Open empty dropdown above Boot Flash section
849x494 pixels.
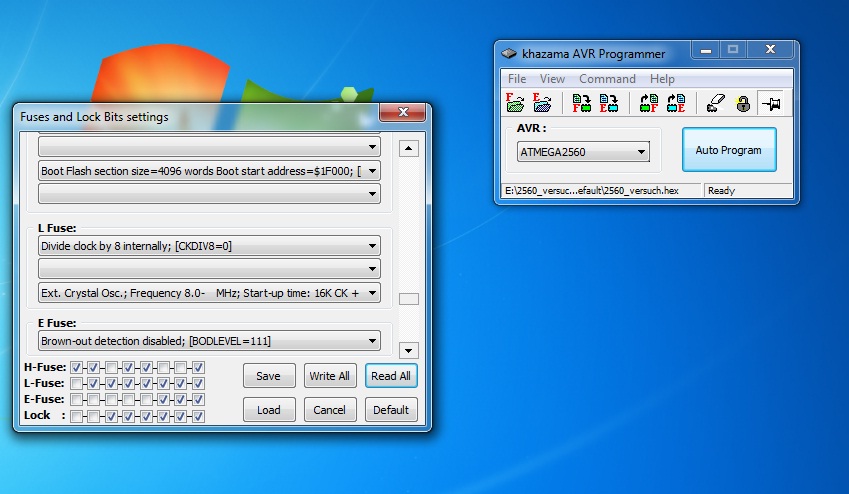click(209, 146)
